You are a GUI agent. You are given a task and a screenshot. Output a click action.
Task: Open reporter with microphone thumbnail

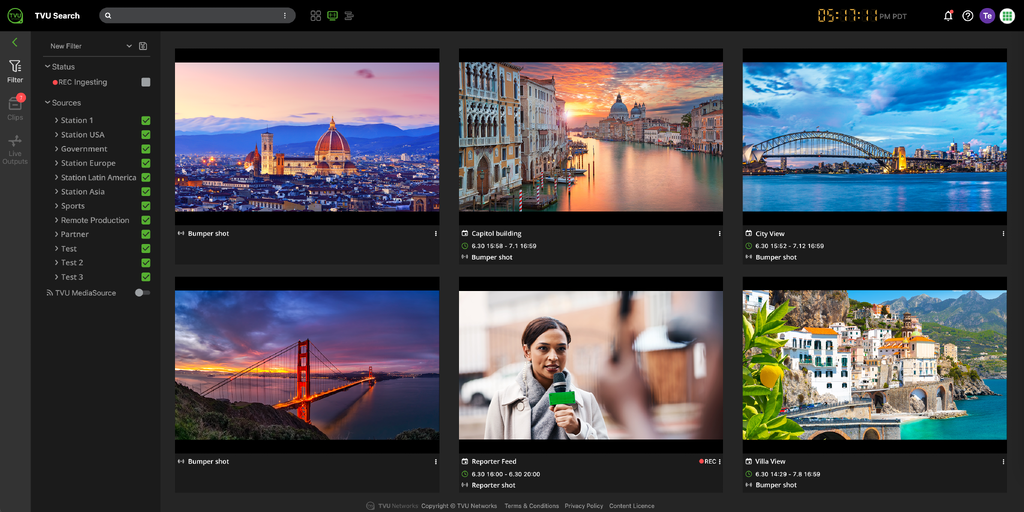(x=591, y=365)
